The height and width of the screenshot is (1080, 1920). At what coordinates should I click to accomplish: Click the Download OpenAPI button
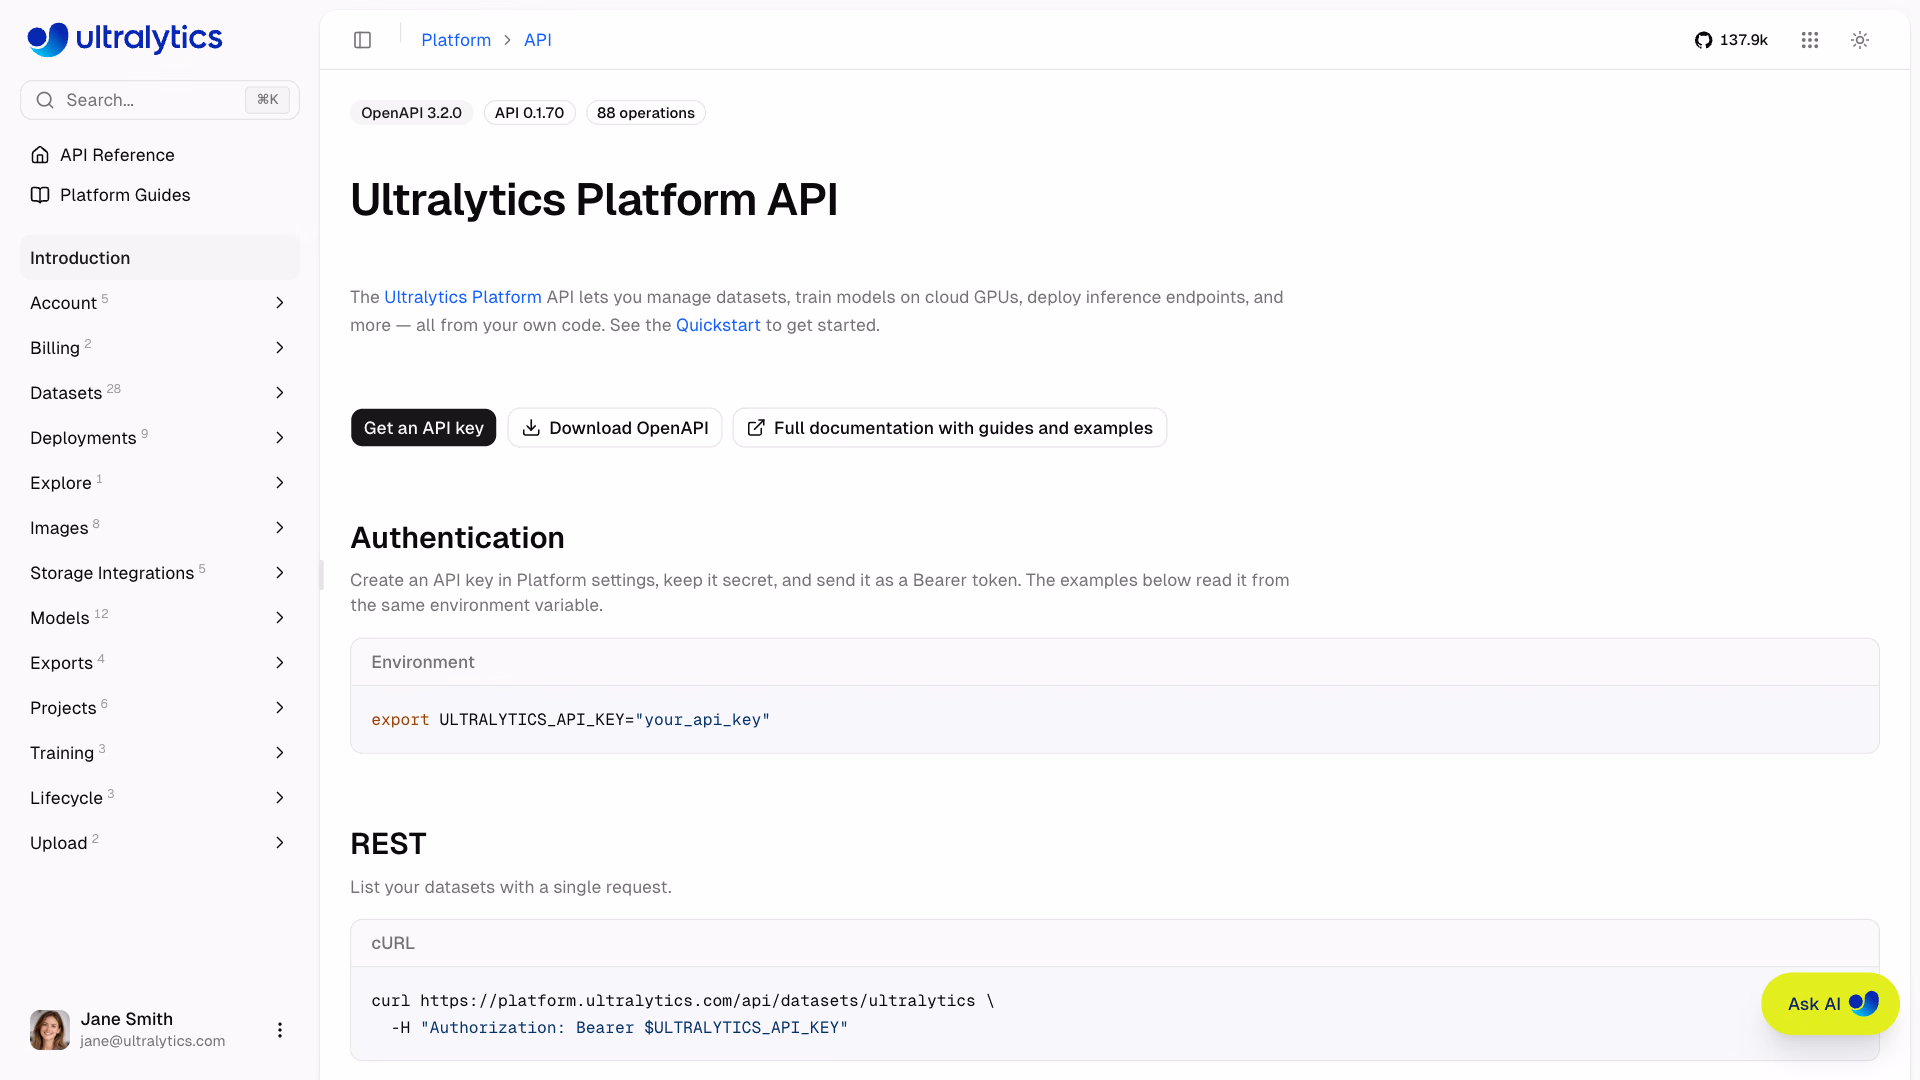[615, 428]
